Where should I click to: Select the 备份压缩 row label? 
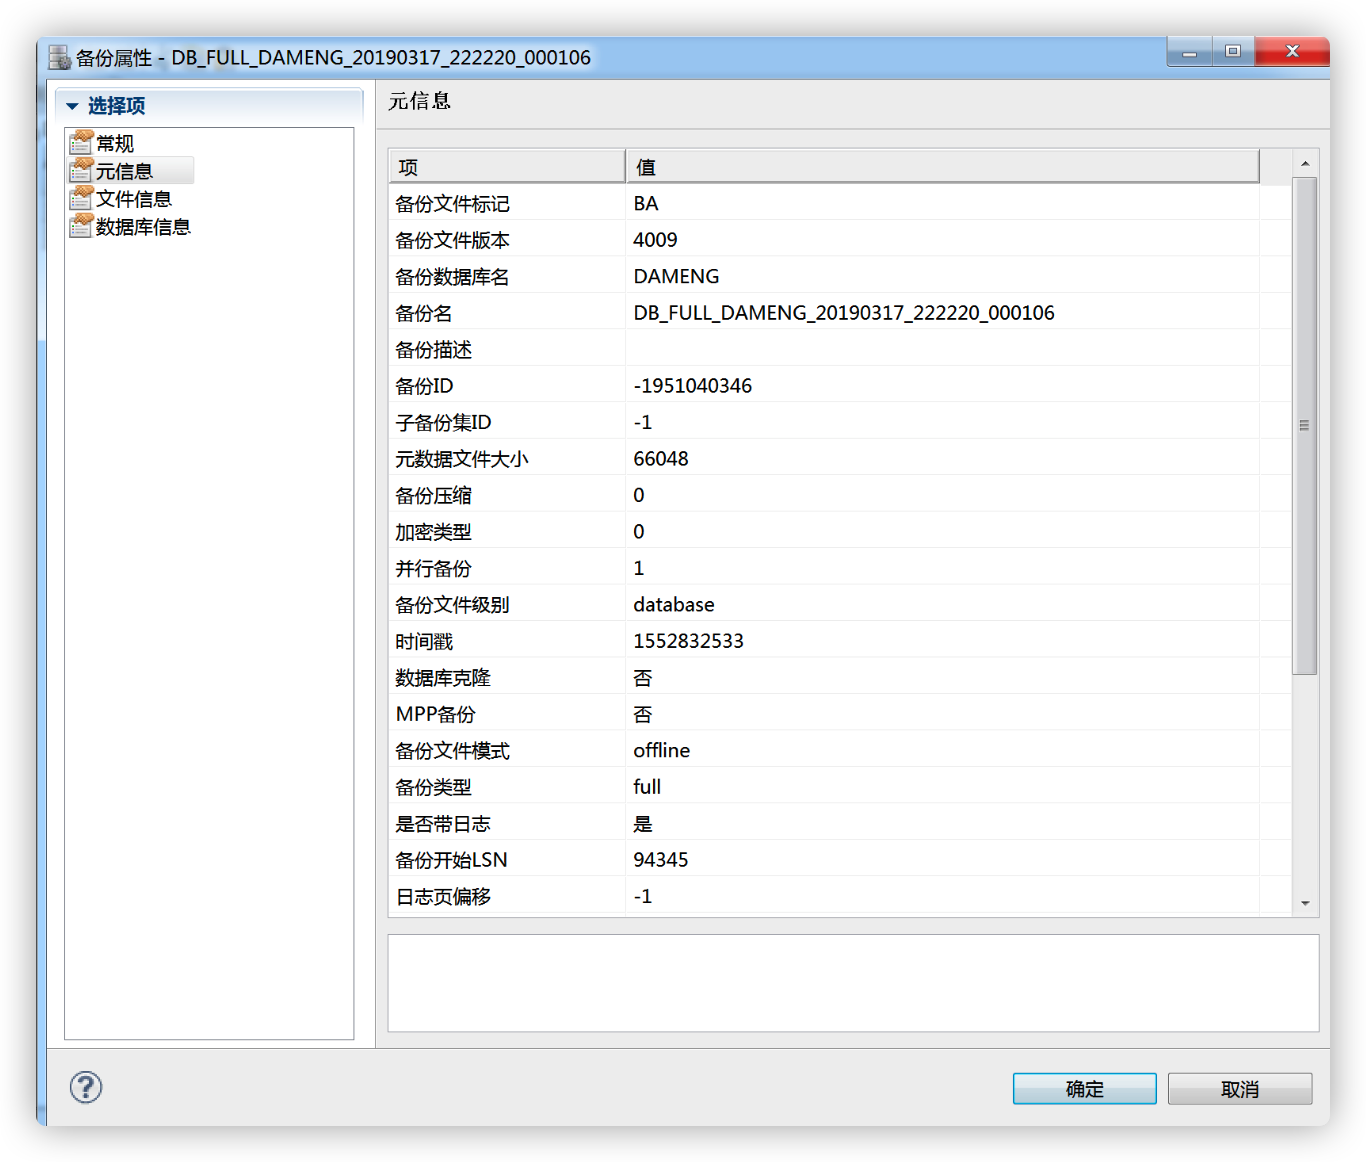click(x=433, y=496)
